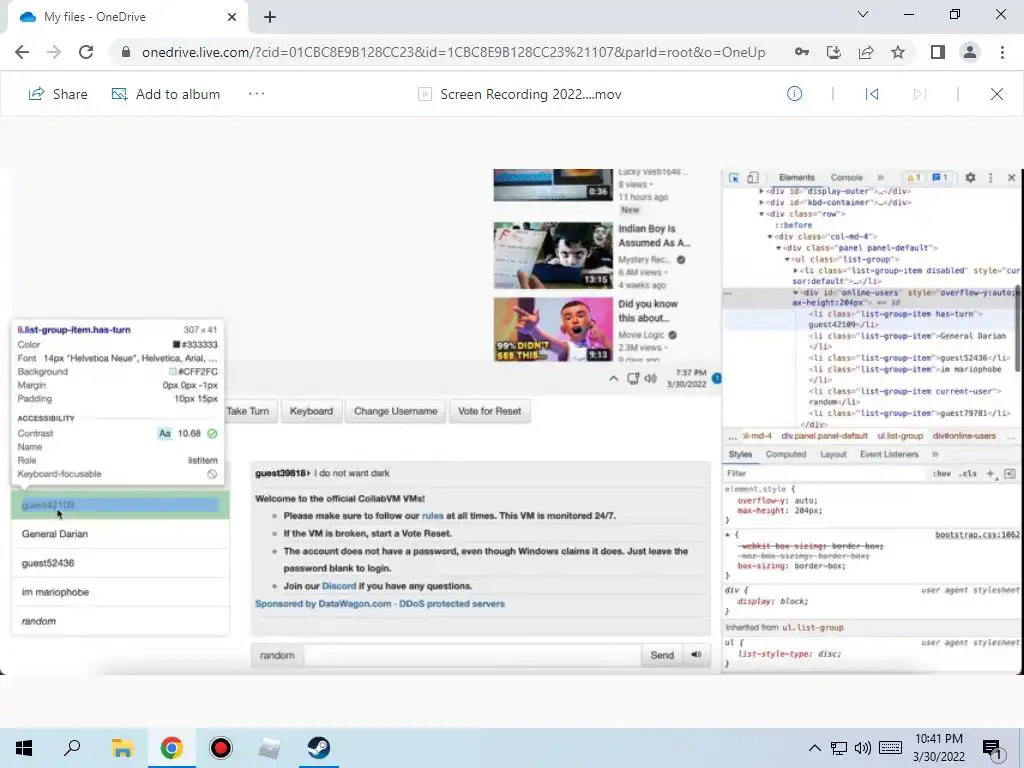The width and height of the screenshot is (1024, 768).
Task: Open the Discord link
Action: click(x=339, y=586)
